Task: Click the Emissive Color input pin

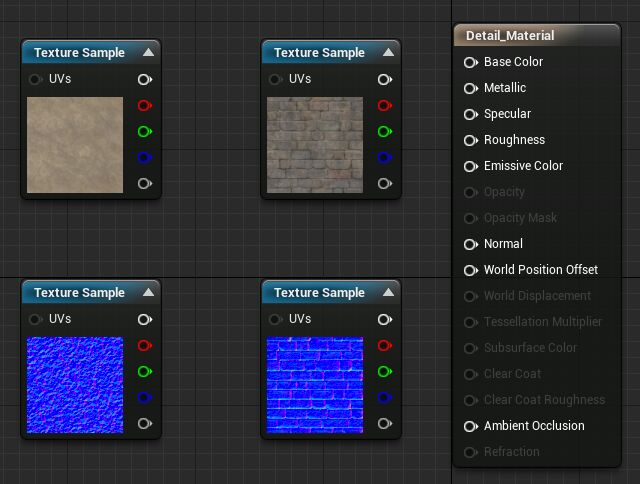Action: click(x=471, y=167)
